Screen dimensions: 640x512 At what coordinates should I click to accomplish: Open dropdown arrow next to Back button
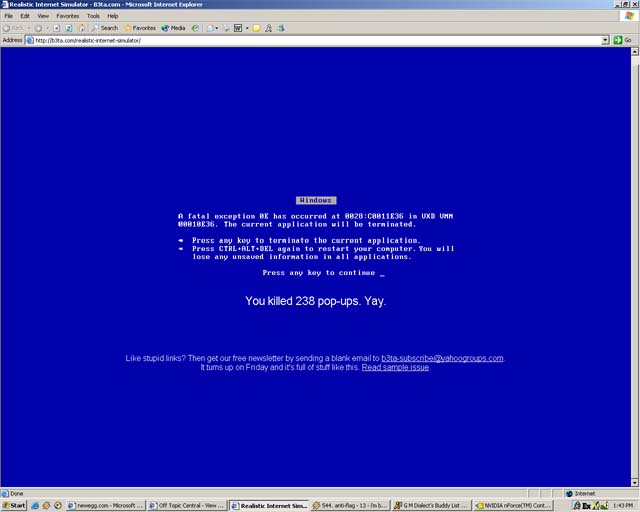(x=29, y=28)
